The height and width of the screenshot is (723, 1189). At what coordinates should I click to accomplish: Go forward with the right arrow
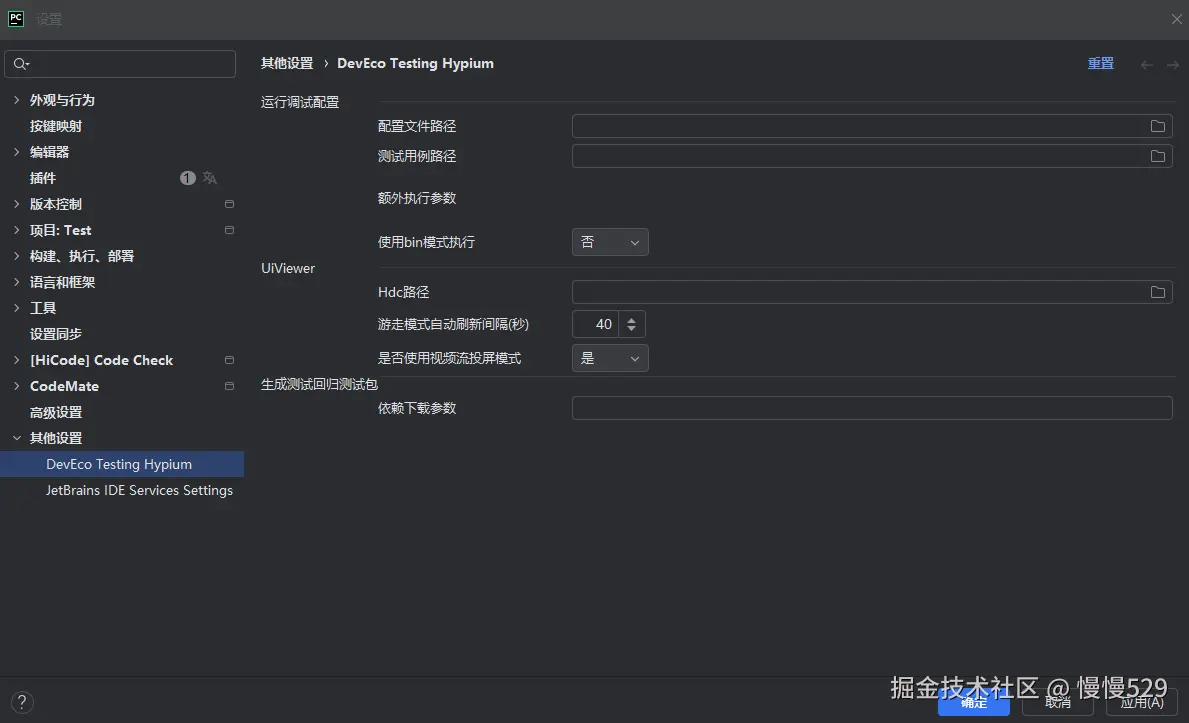click(x=1172, y=64)
